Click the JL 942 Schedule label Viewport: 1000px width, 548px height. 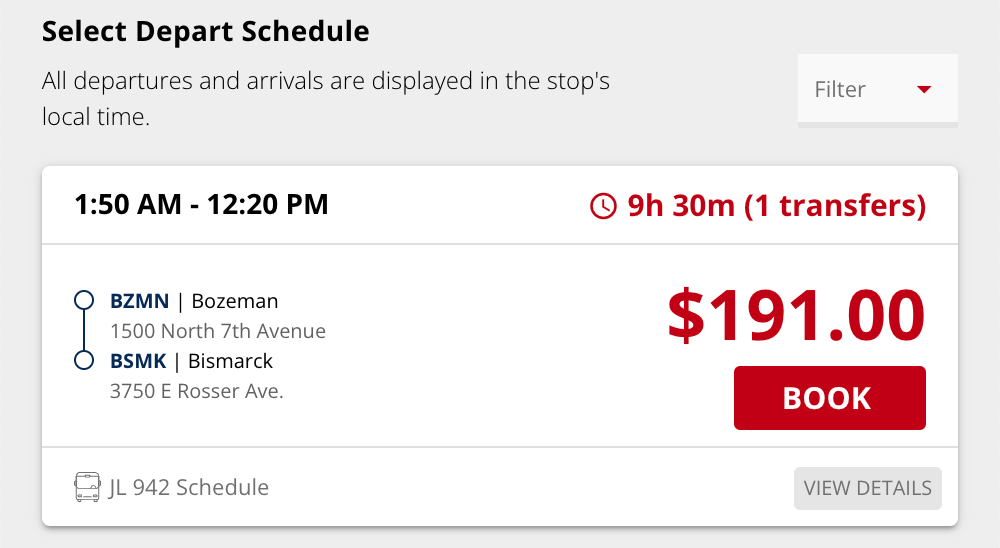(x=188, y=488)
